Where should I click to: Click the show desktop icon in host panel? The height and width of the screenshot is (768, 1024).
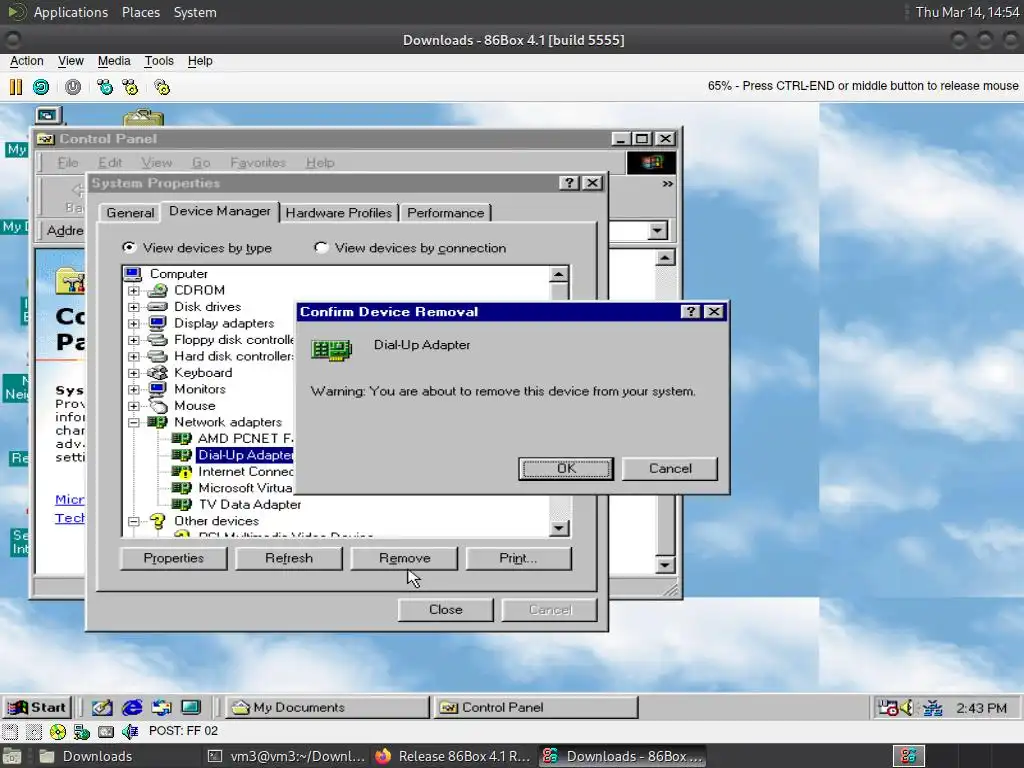(11, 756)
